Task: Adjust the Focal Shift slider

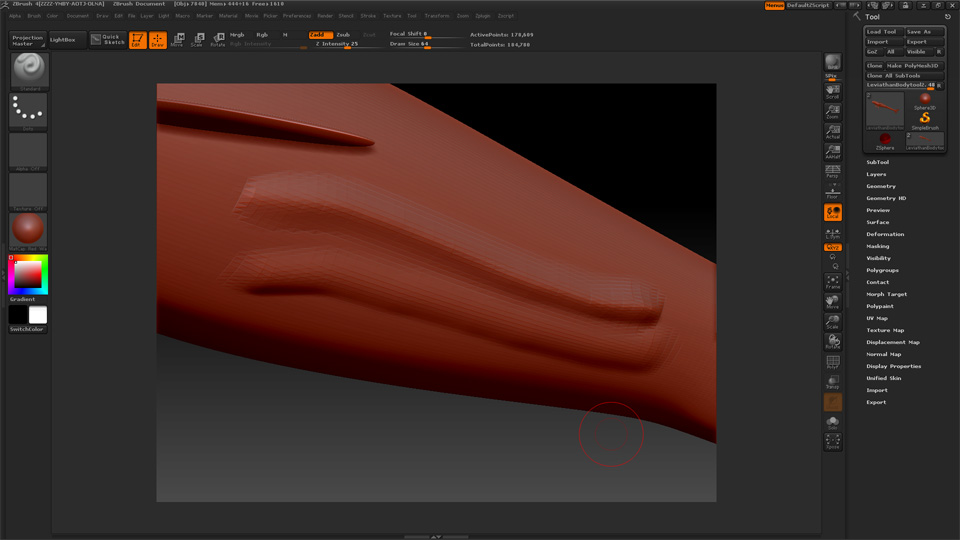Action: [426, 34]
